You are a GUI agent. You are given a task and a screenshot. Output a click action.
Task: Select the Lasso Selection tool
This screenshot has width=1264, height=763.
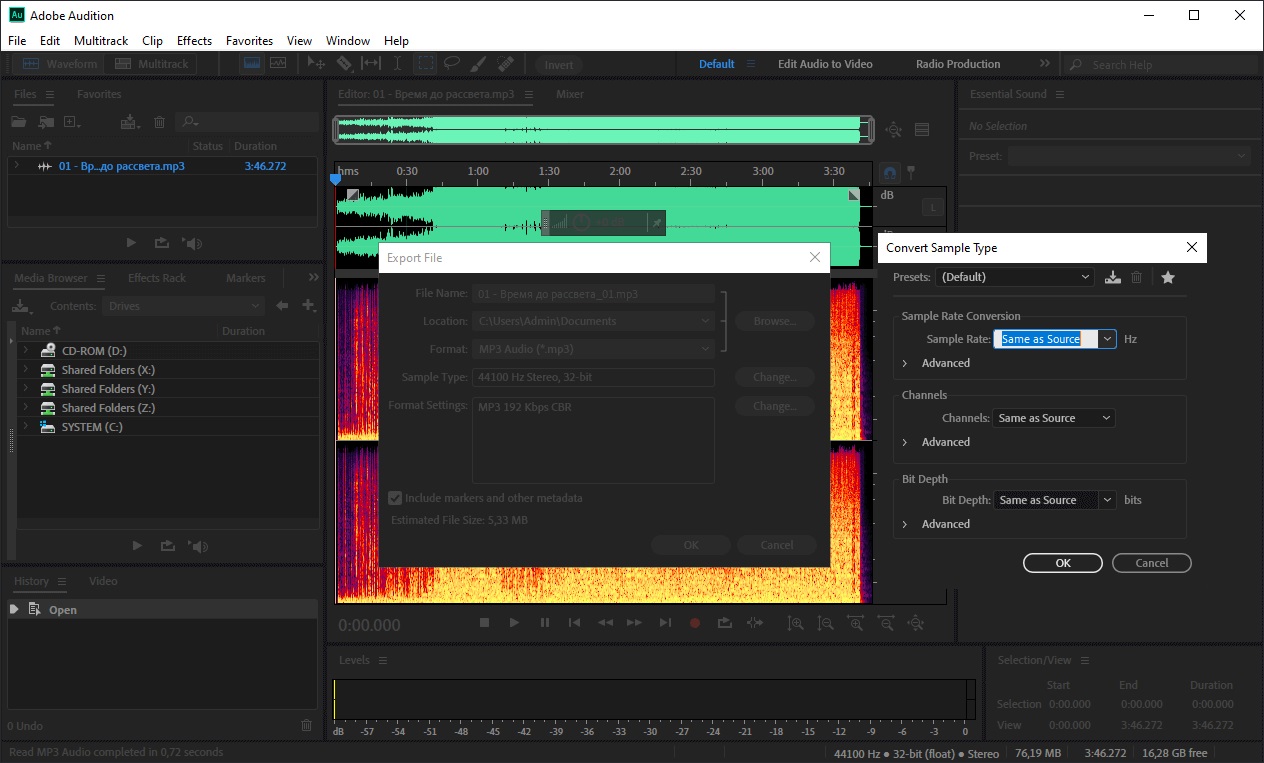pyautogui.click(x=452, y=64)
